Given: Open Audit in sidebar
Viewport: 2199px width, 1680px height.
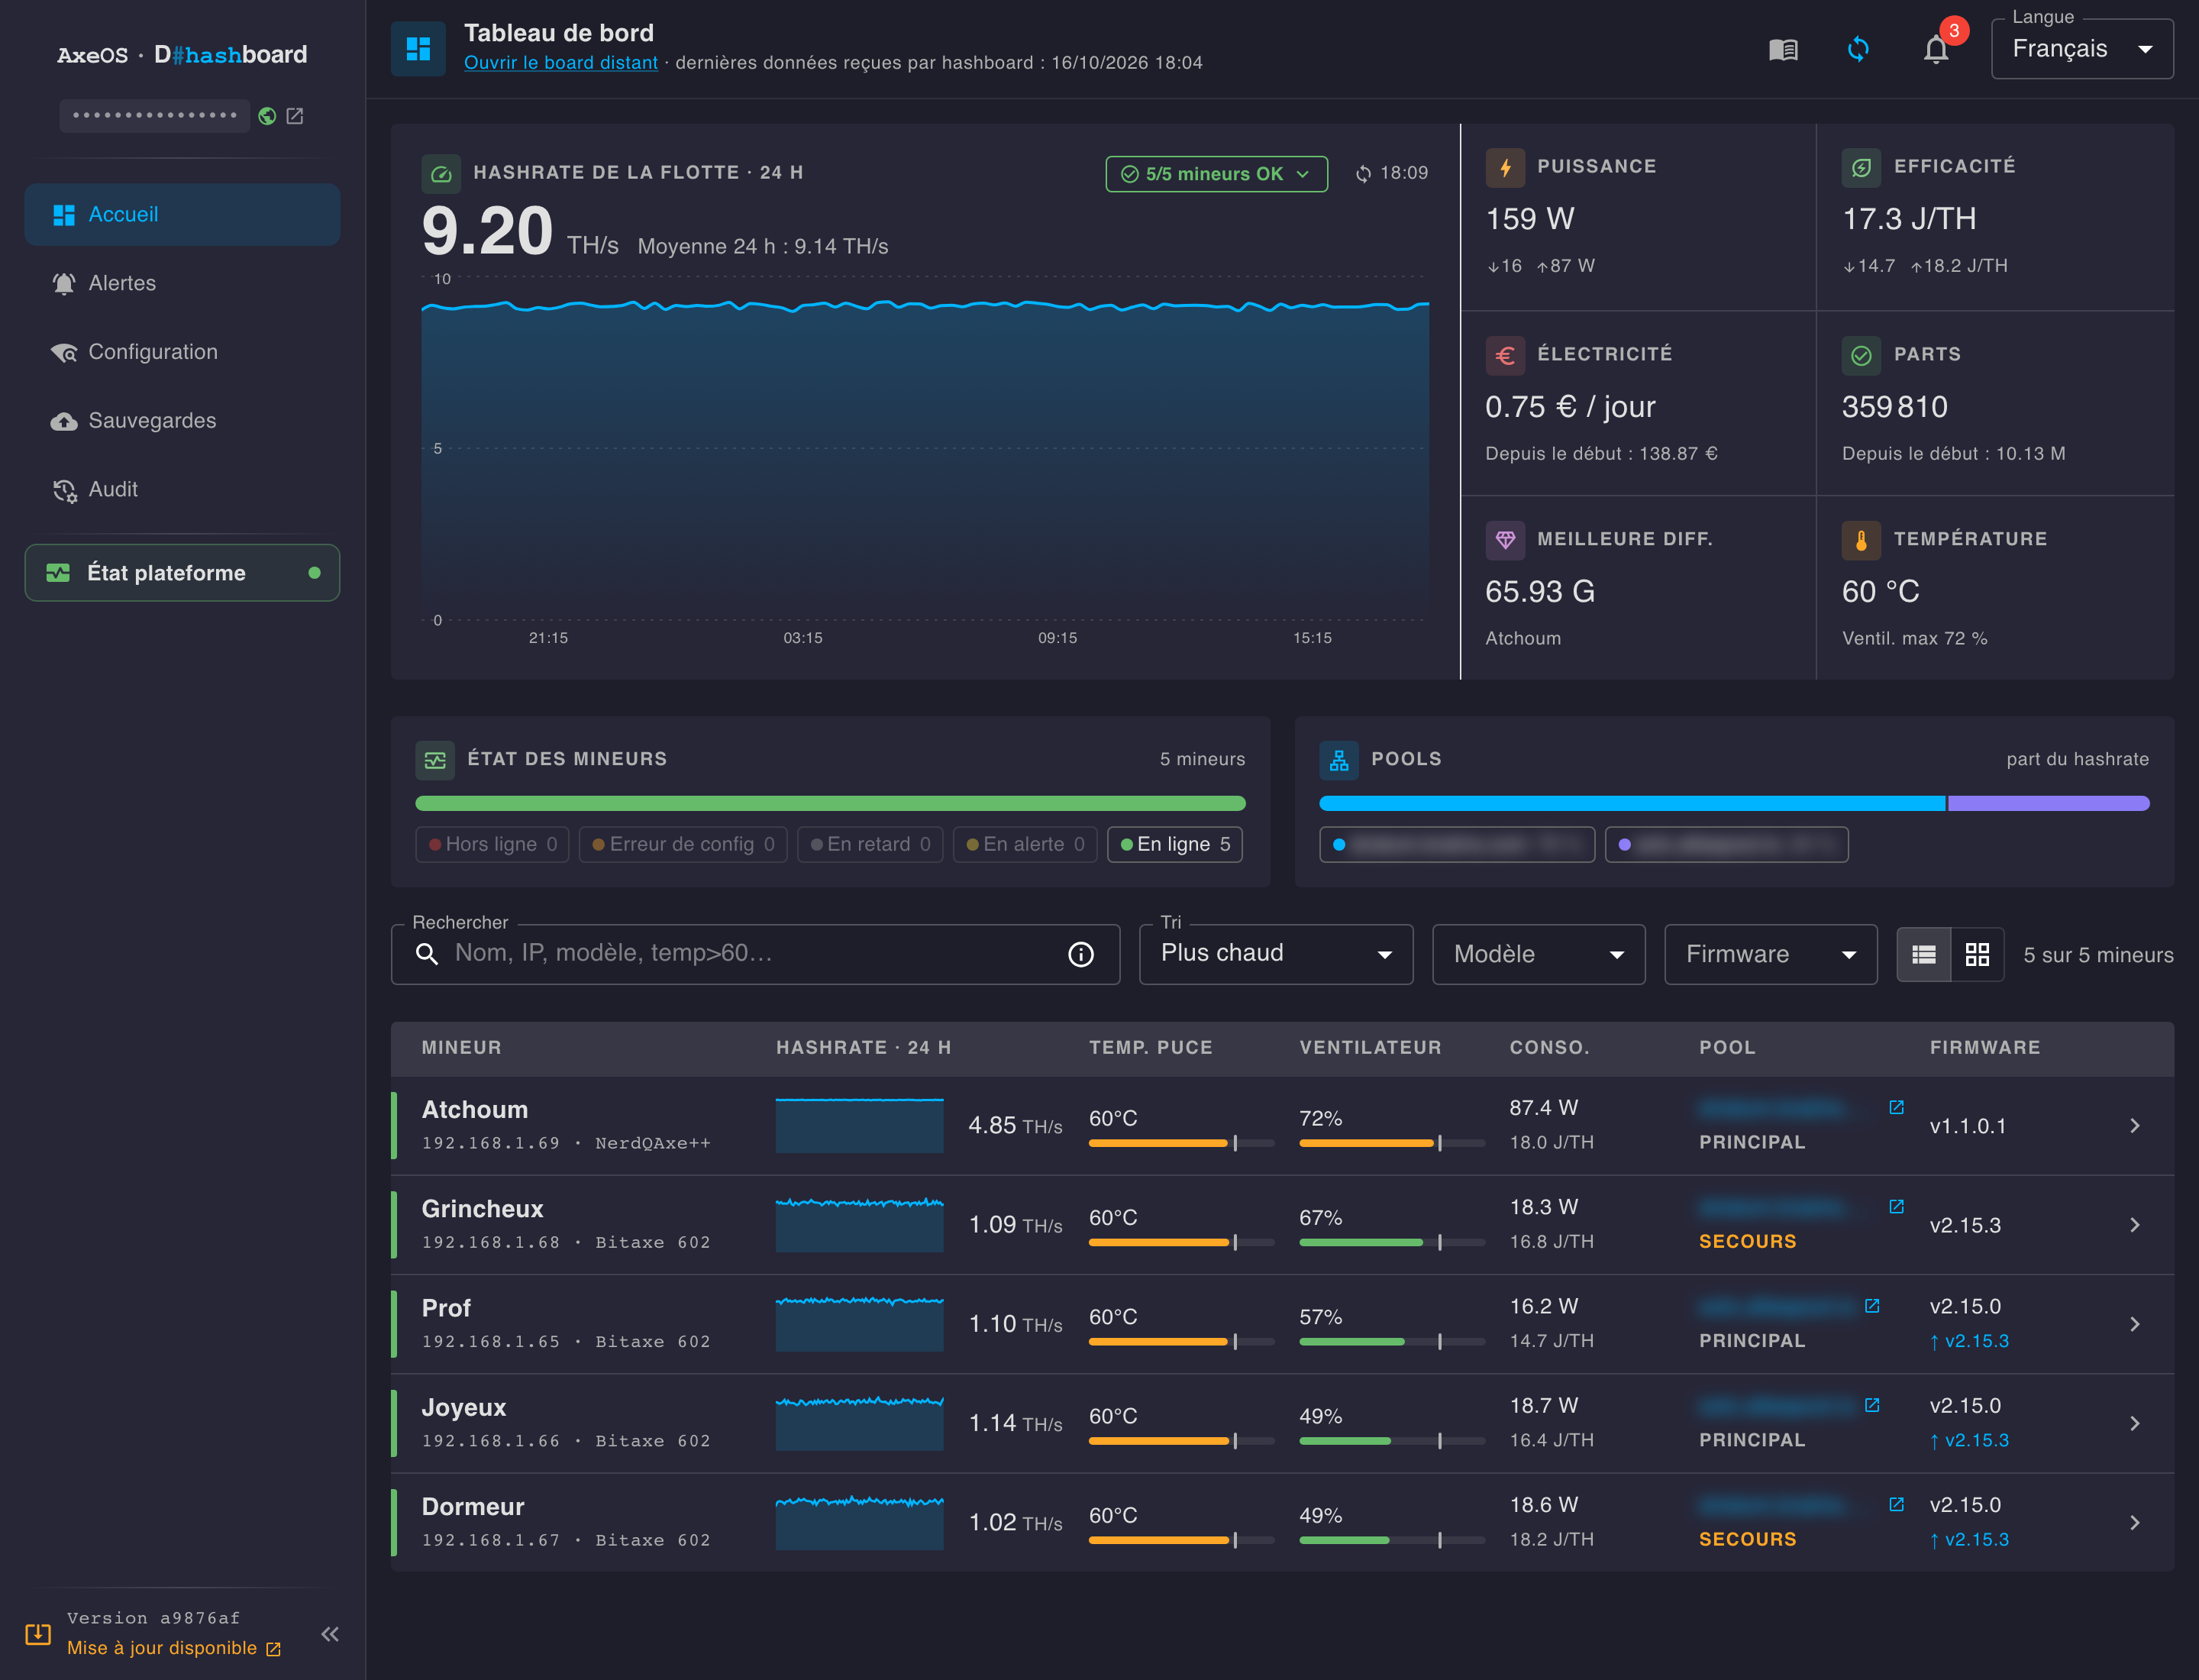Looking at the screenshot, I should point(182,489).
